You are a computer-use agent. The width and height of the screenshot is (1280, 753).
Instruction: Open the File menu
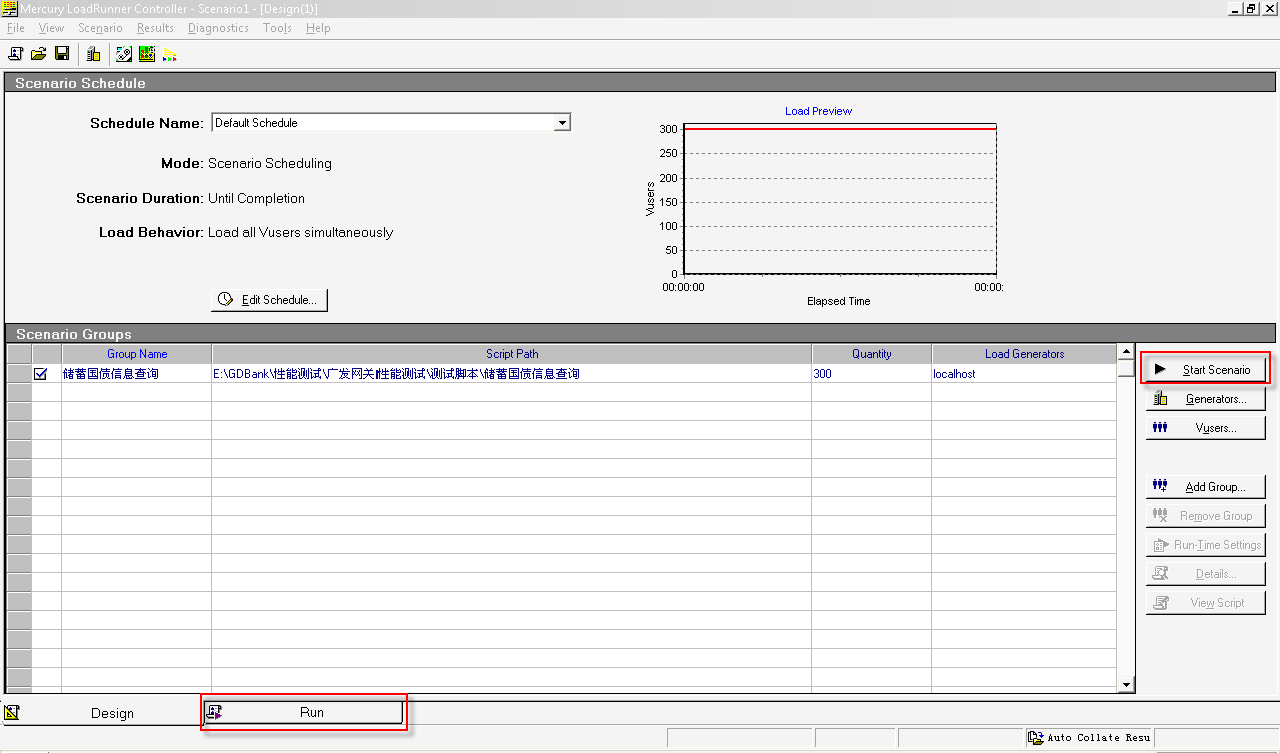click(16, 28)
